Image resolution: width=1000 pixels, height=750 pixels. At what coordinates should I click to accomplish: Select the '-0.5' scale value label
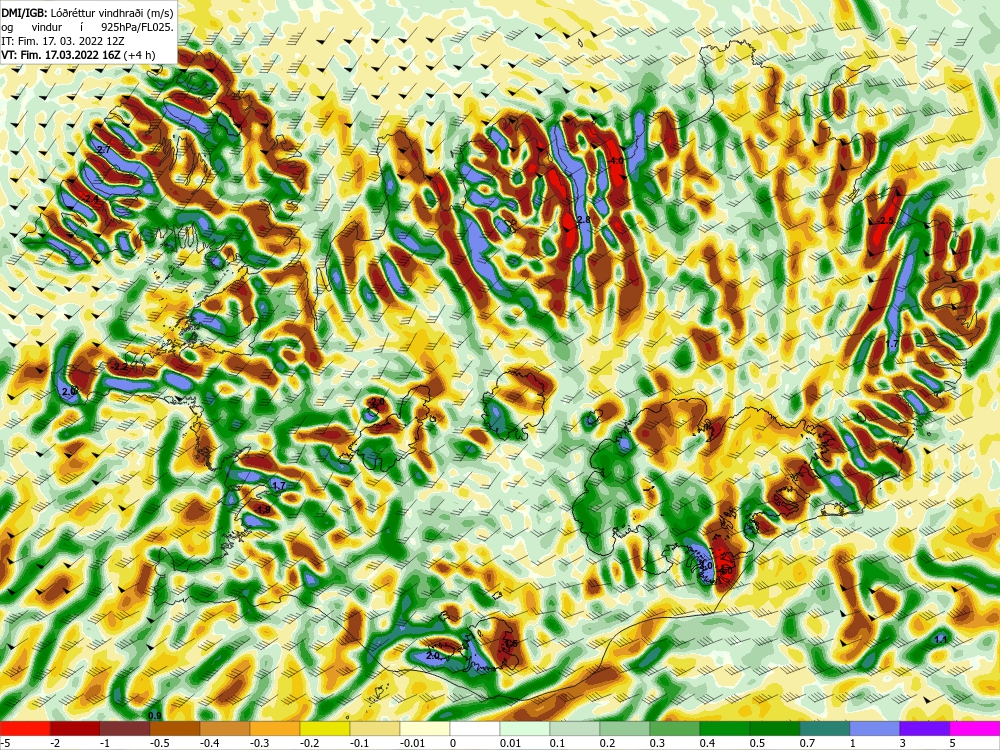[x=159, y=743]
